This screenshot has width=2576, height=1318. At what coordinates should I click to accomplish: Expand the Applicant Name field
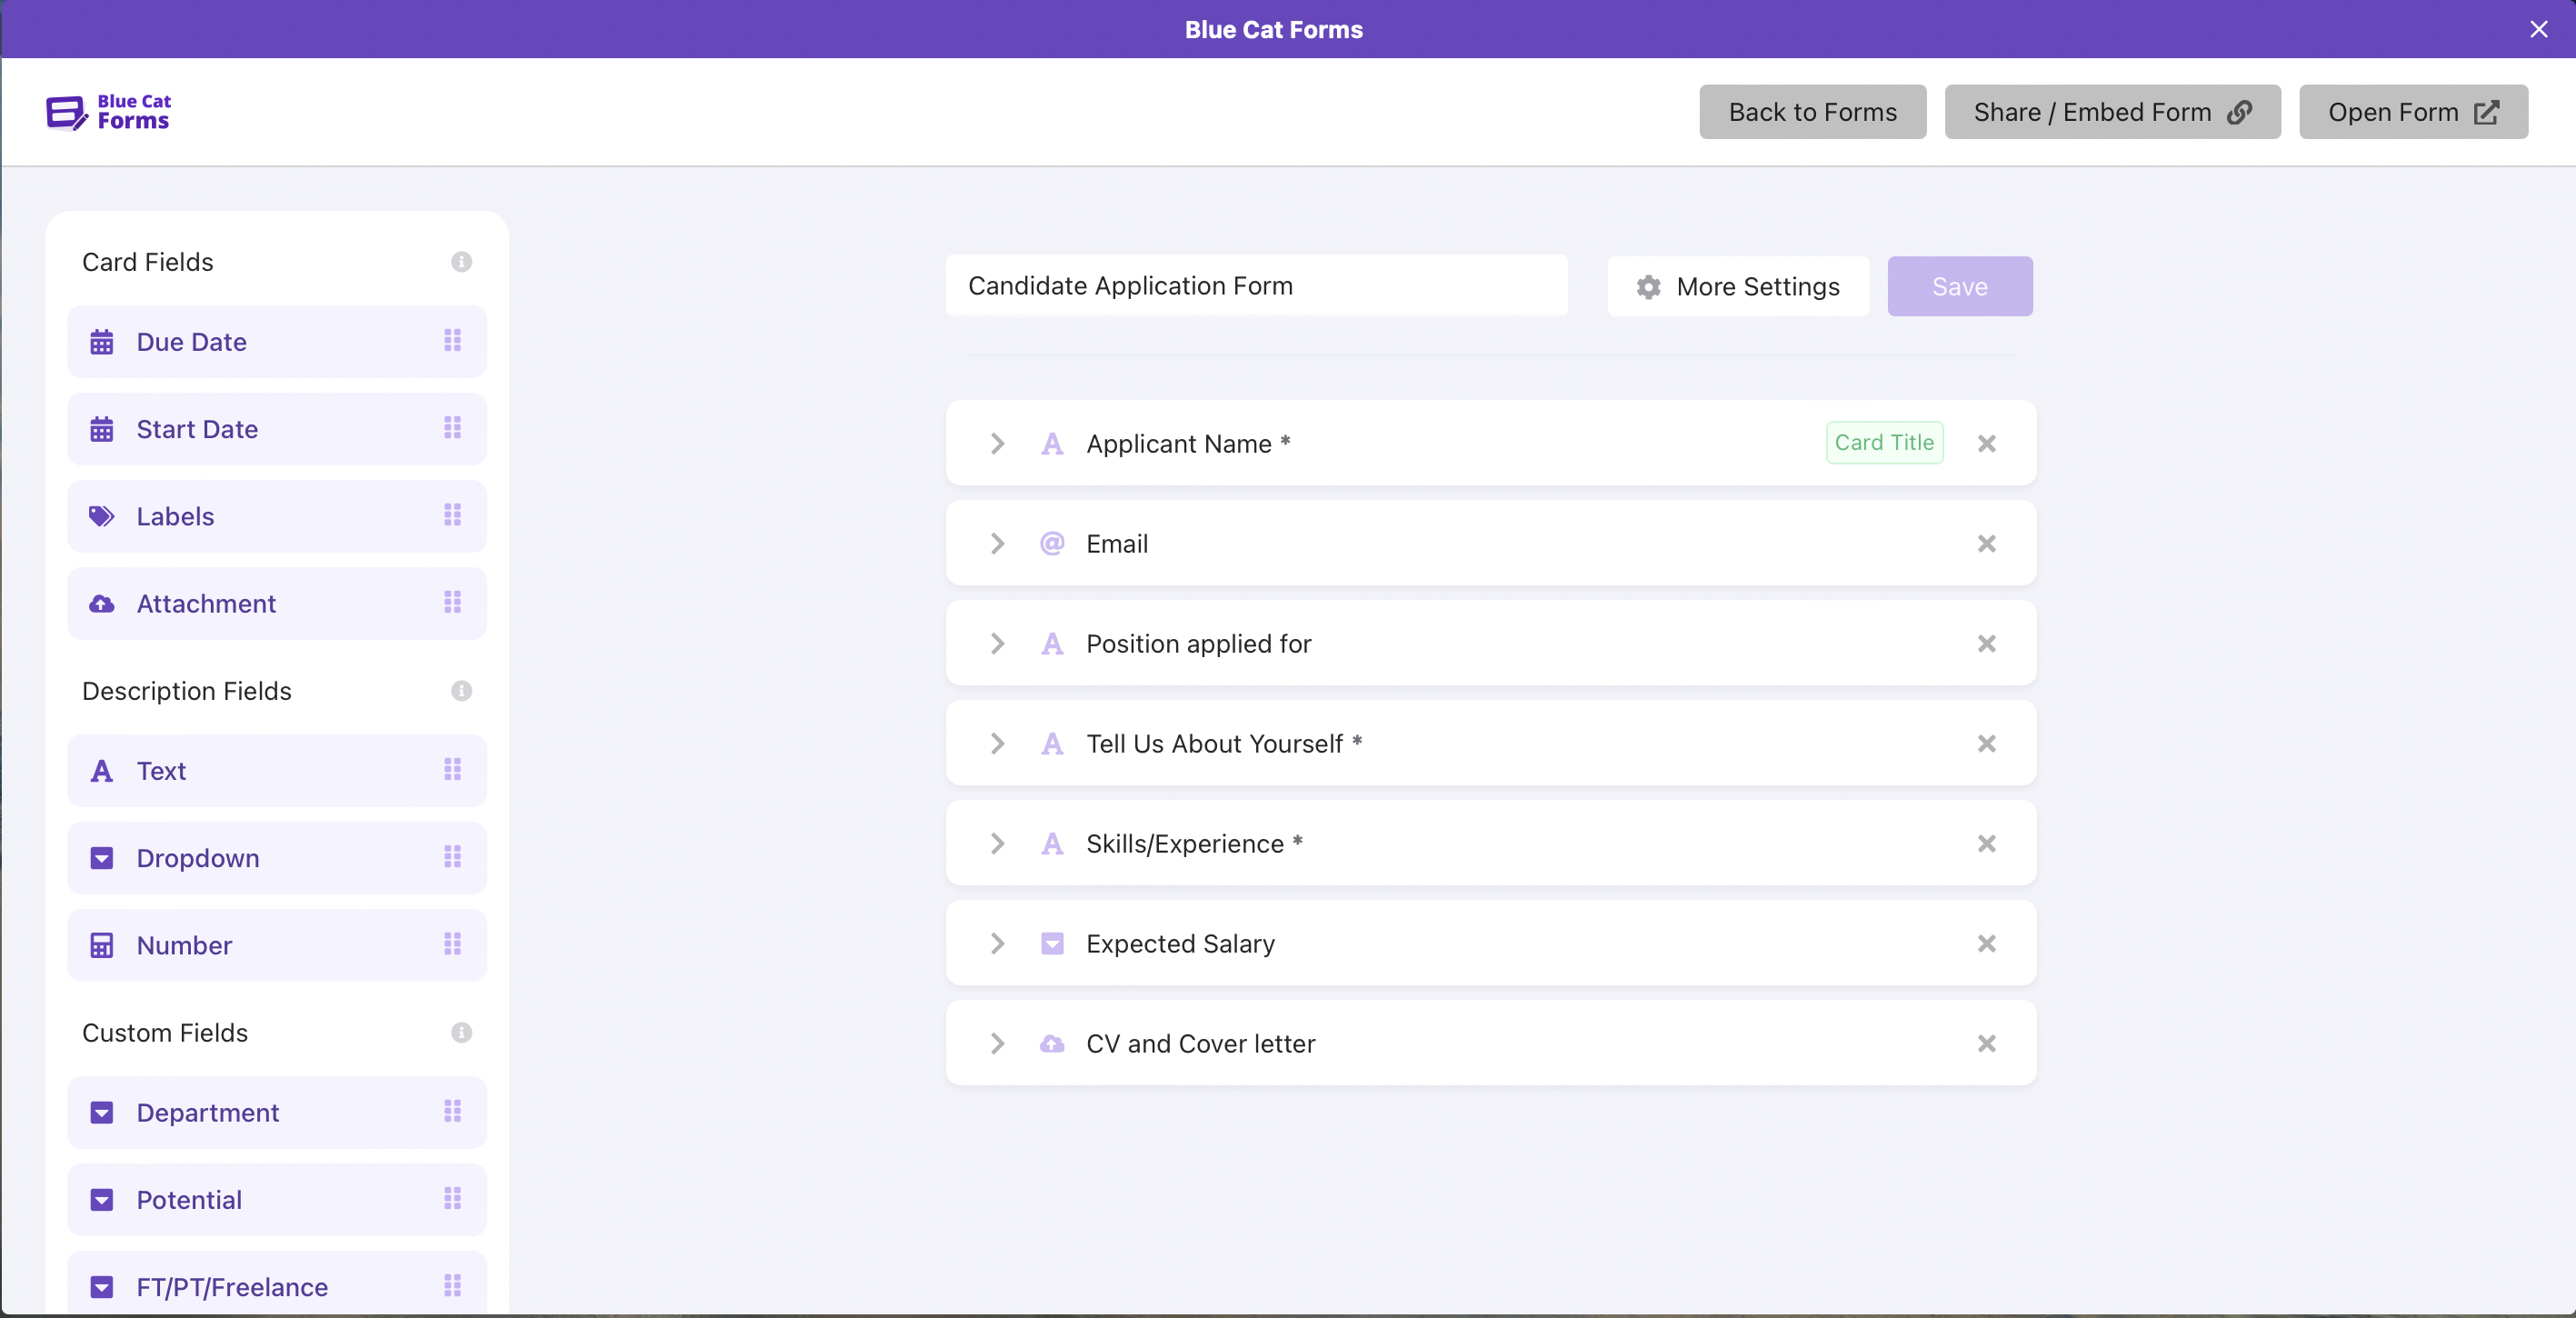click(x=997, y=444)
